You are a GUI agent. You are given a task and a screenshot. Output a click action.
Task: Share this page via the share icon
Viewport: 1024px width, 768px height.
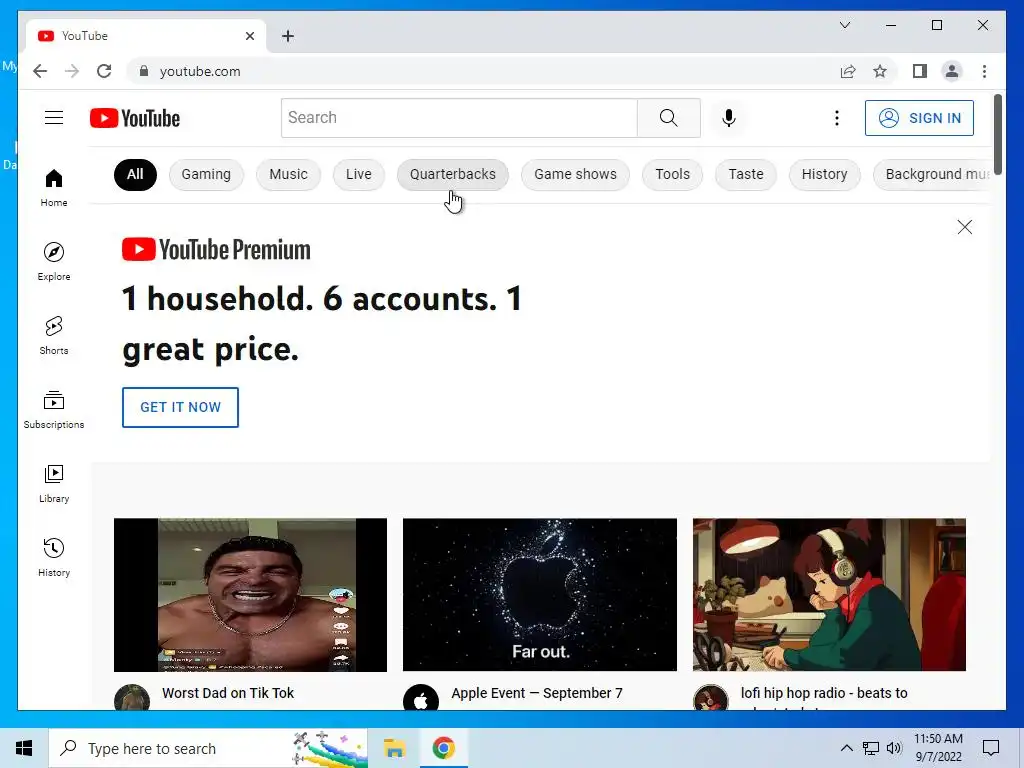(x=848, y=71)
